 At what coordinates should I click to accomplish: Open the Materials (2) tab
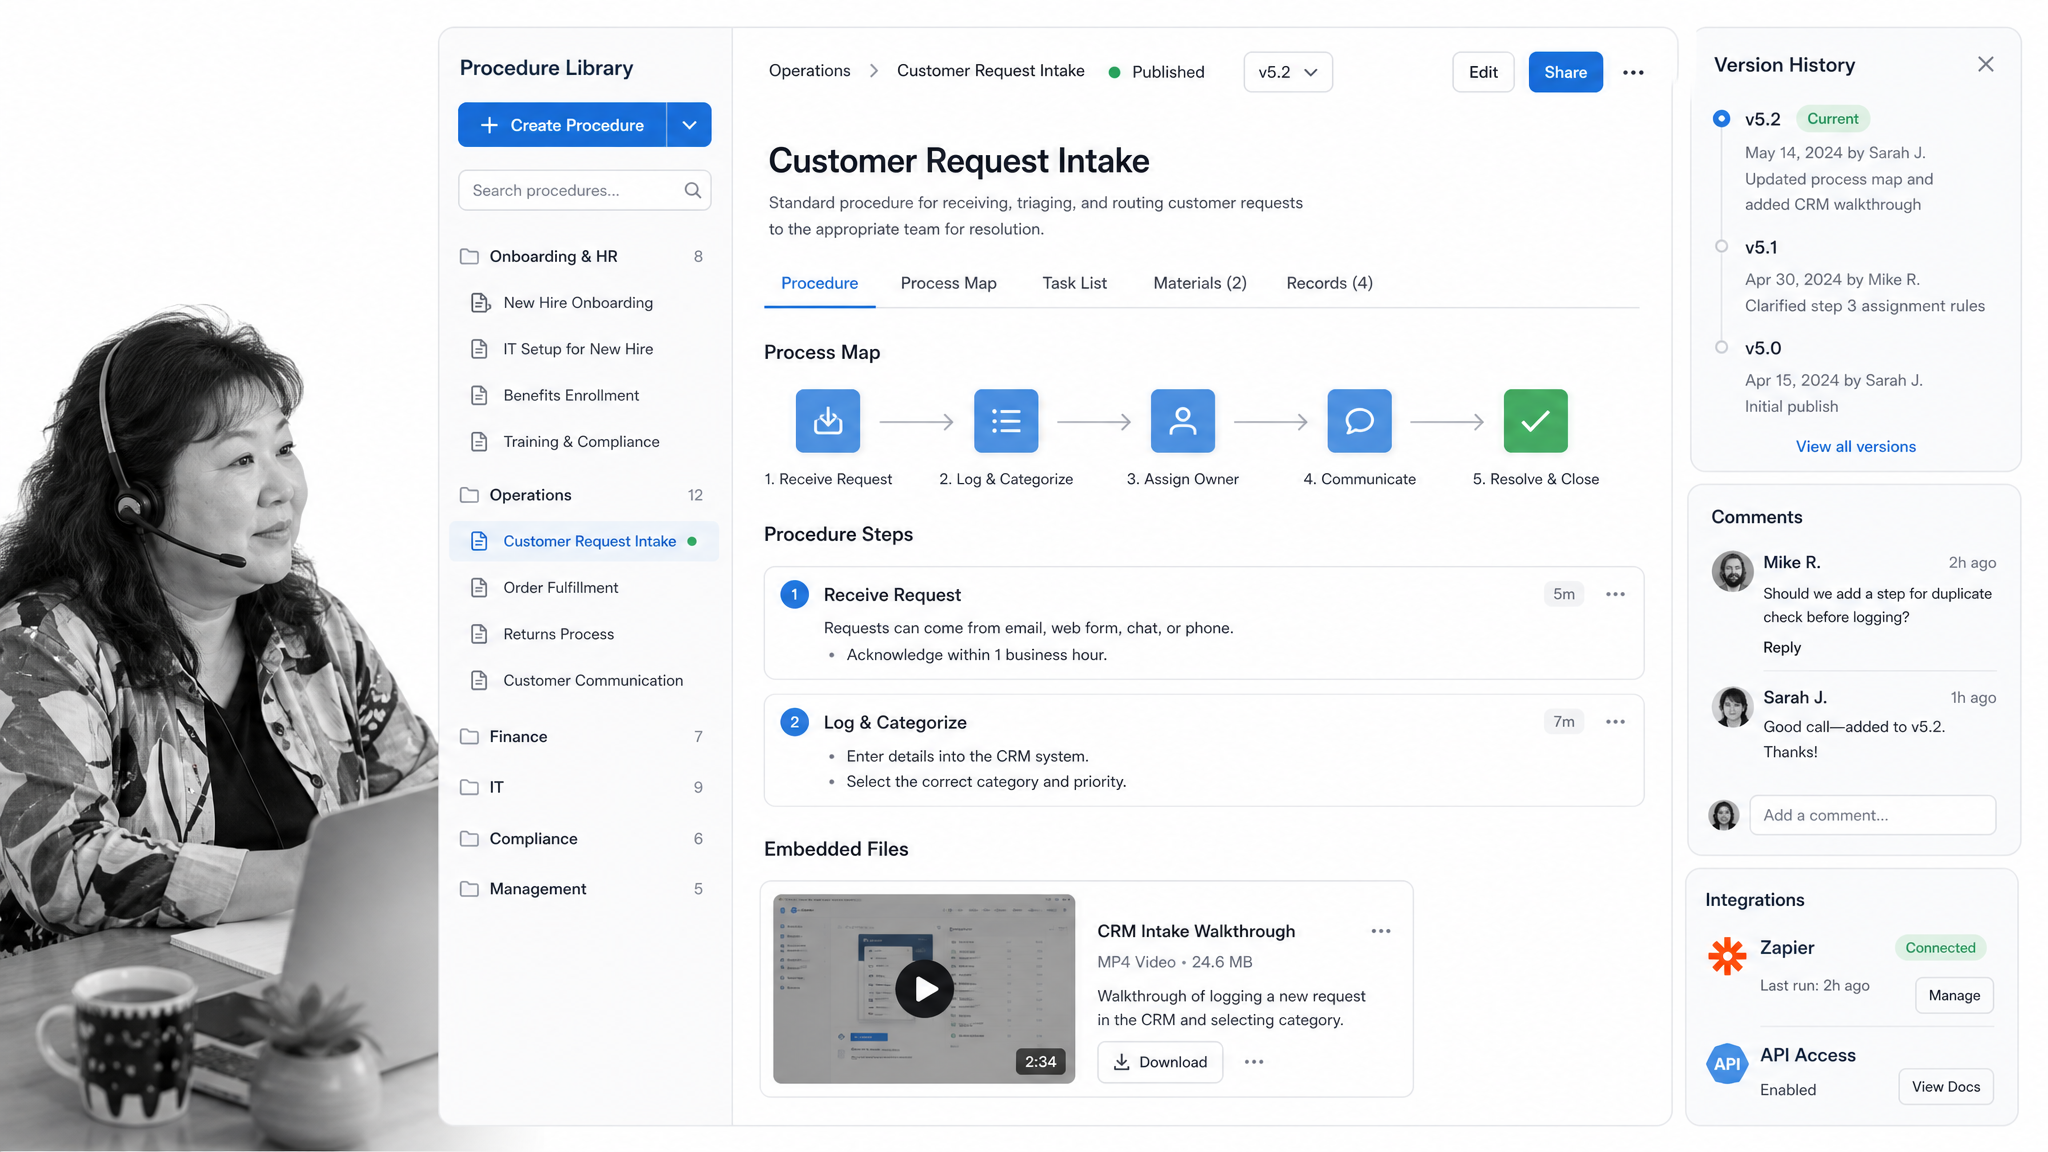click(1199, 283)
